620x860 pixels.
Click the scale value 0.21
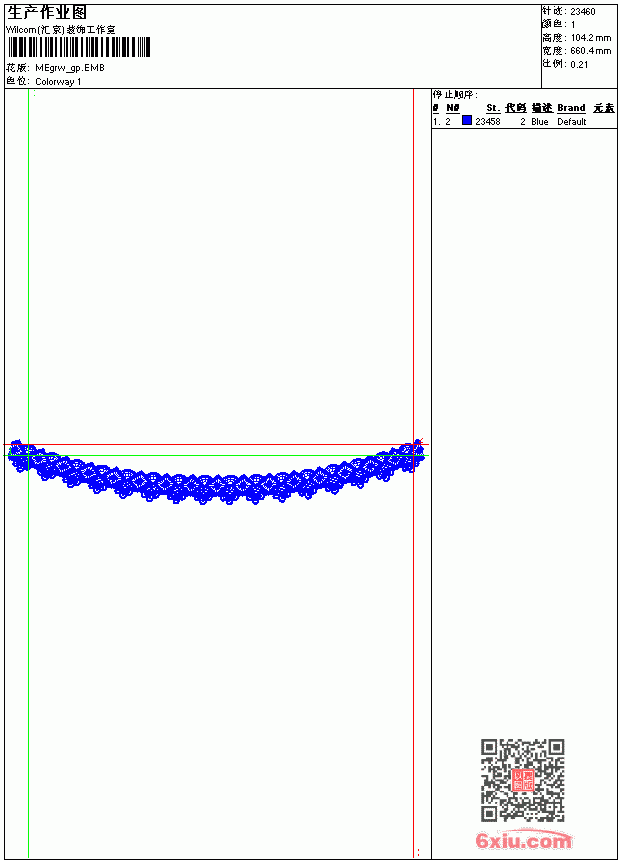coord(579,65)
